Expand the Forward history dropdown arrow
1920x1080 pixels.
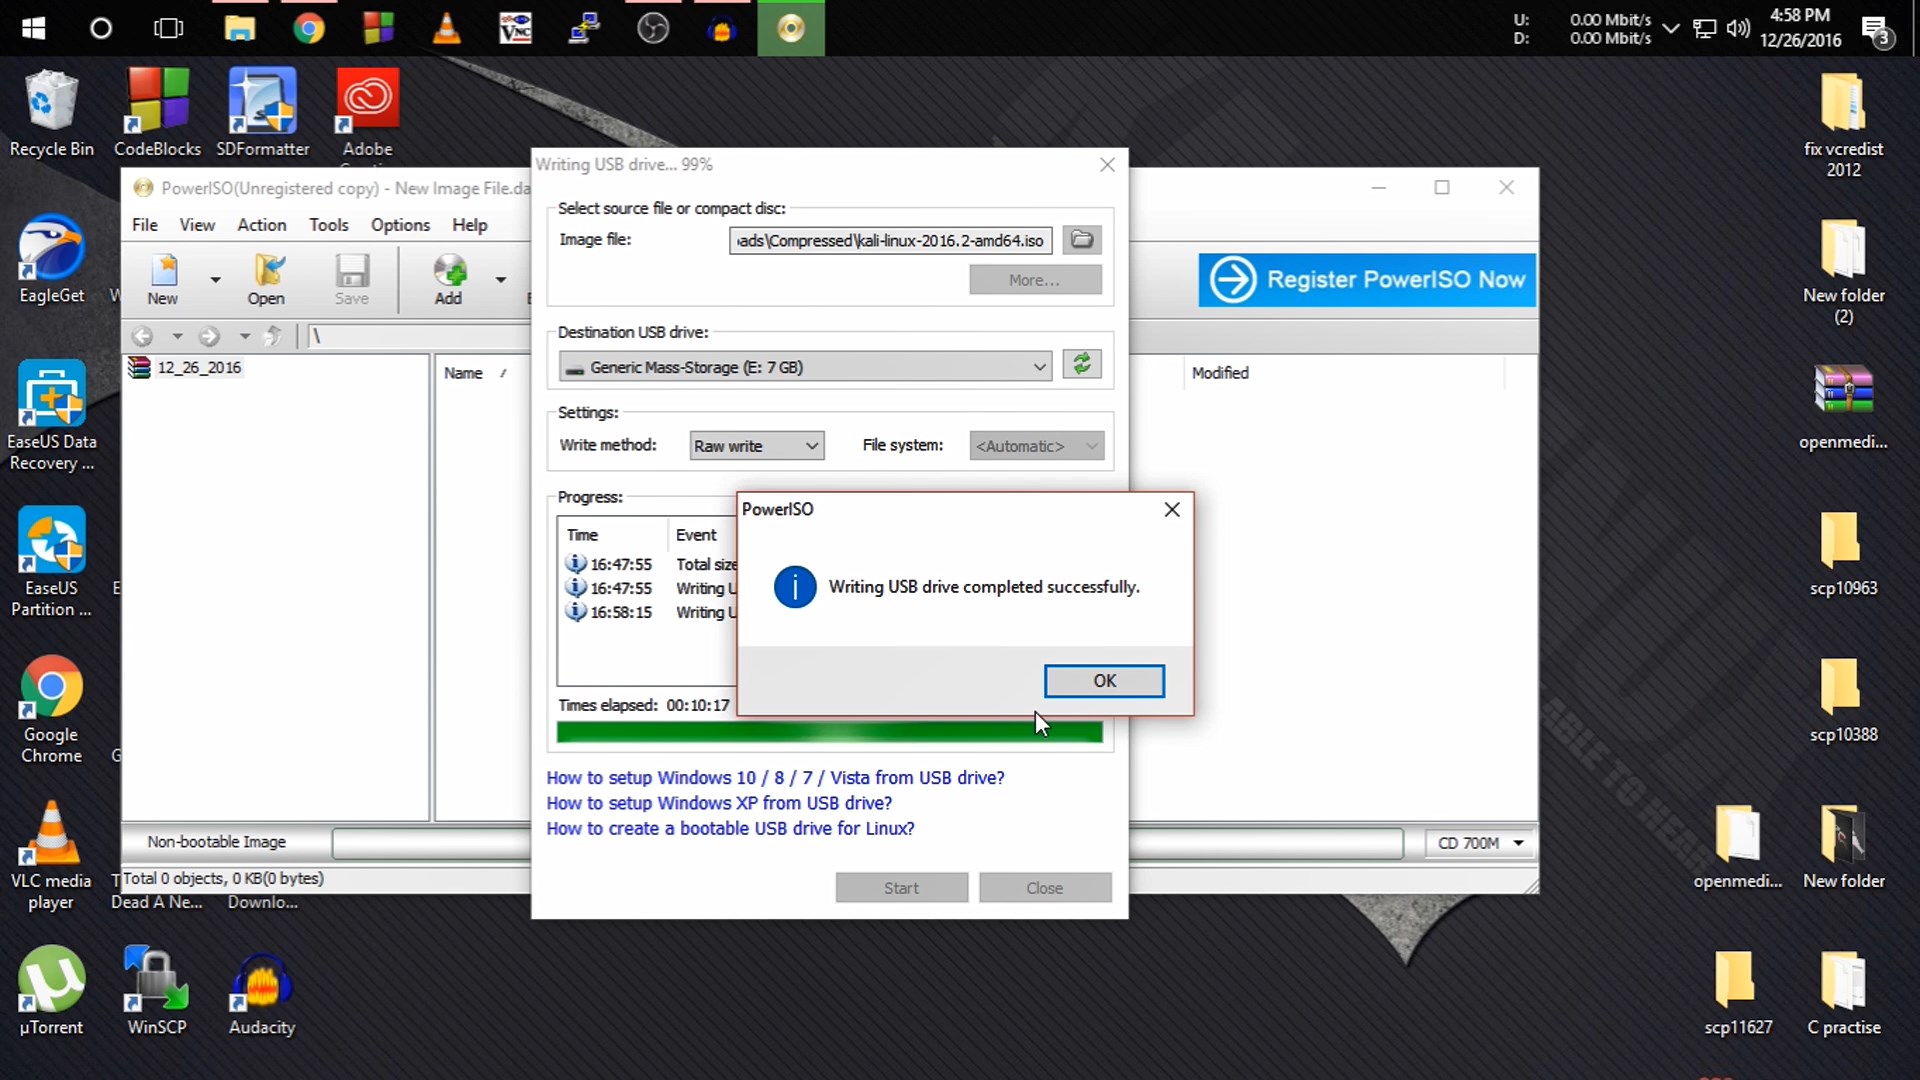(x=244, y=337)
